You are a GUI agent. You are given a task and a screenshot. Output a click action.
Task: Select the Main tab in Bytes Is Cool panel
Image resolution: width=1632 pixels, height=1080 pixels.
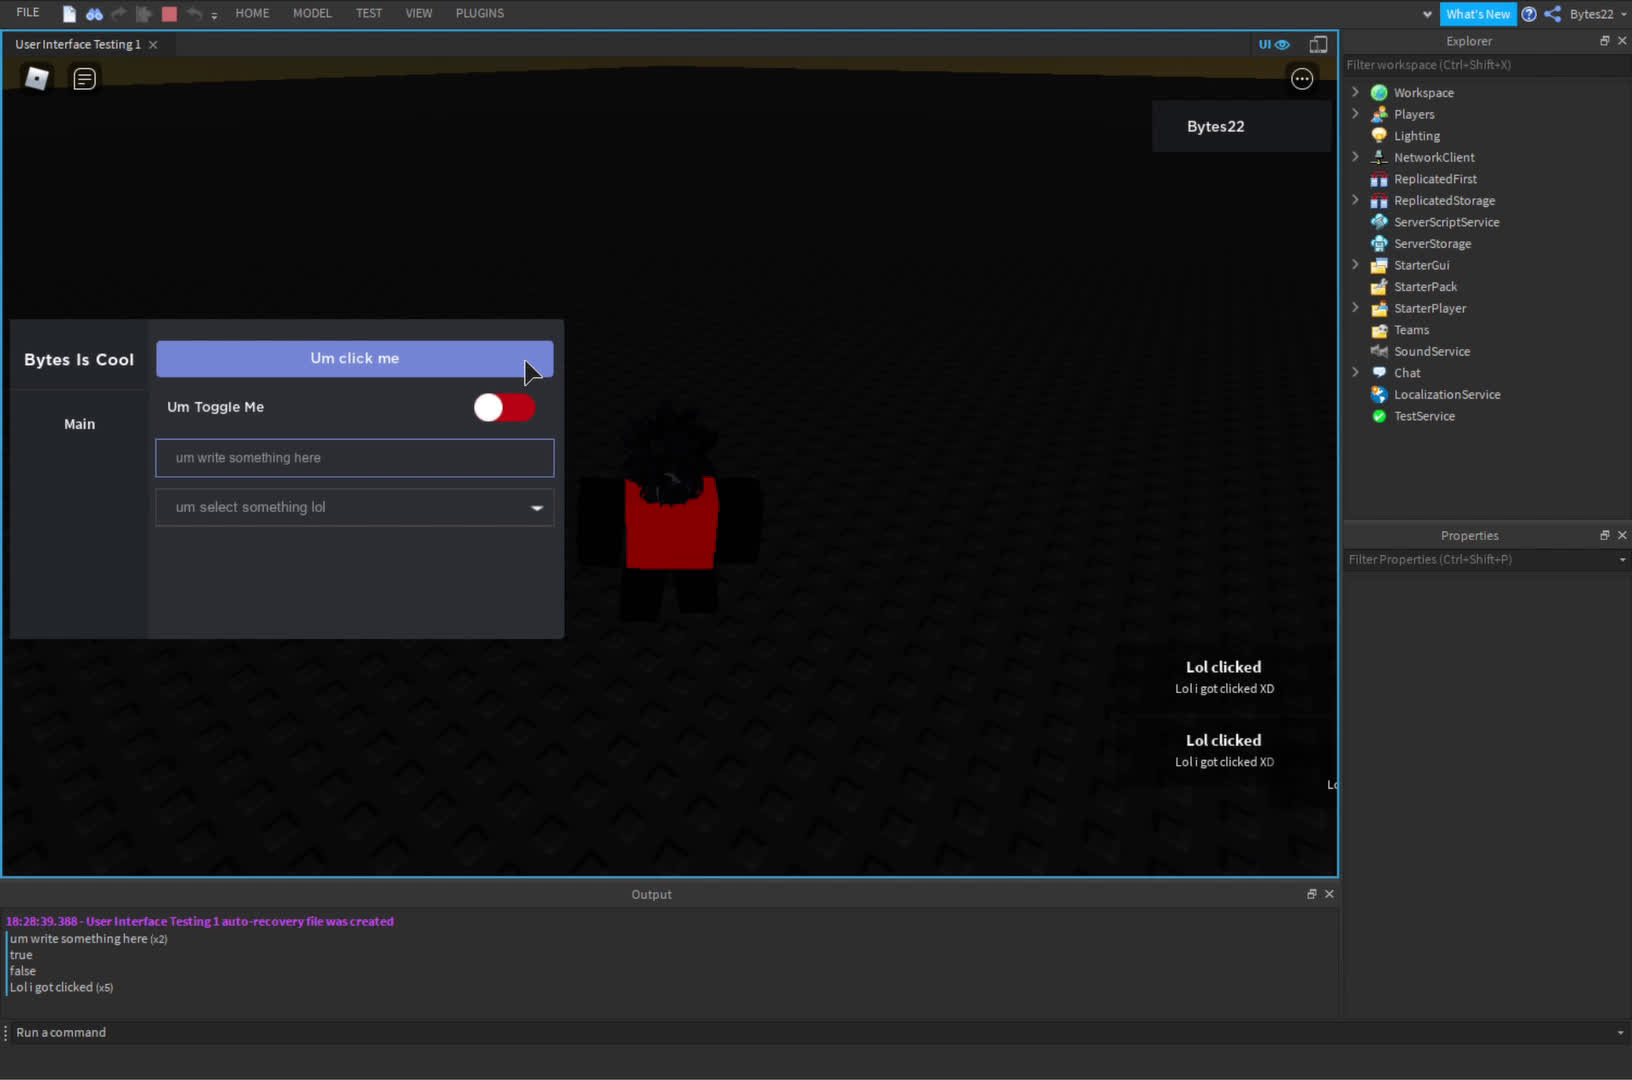coord(79,424)
